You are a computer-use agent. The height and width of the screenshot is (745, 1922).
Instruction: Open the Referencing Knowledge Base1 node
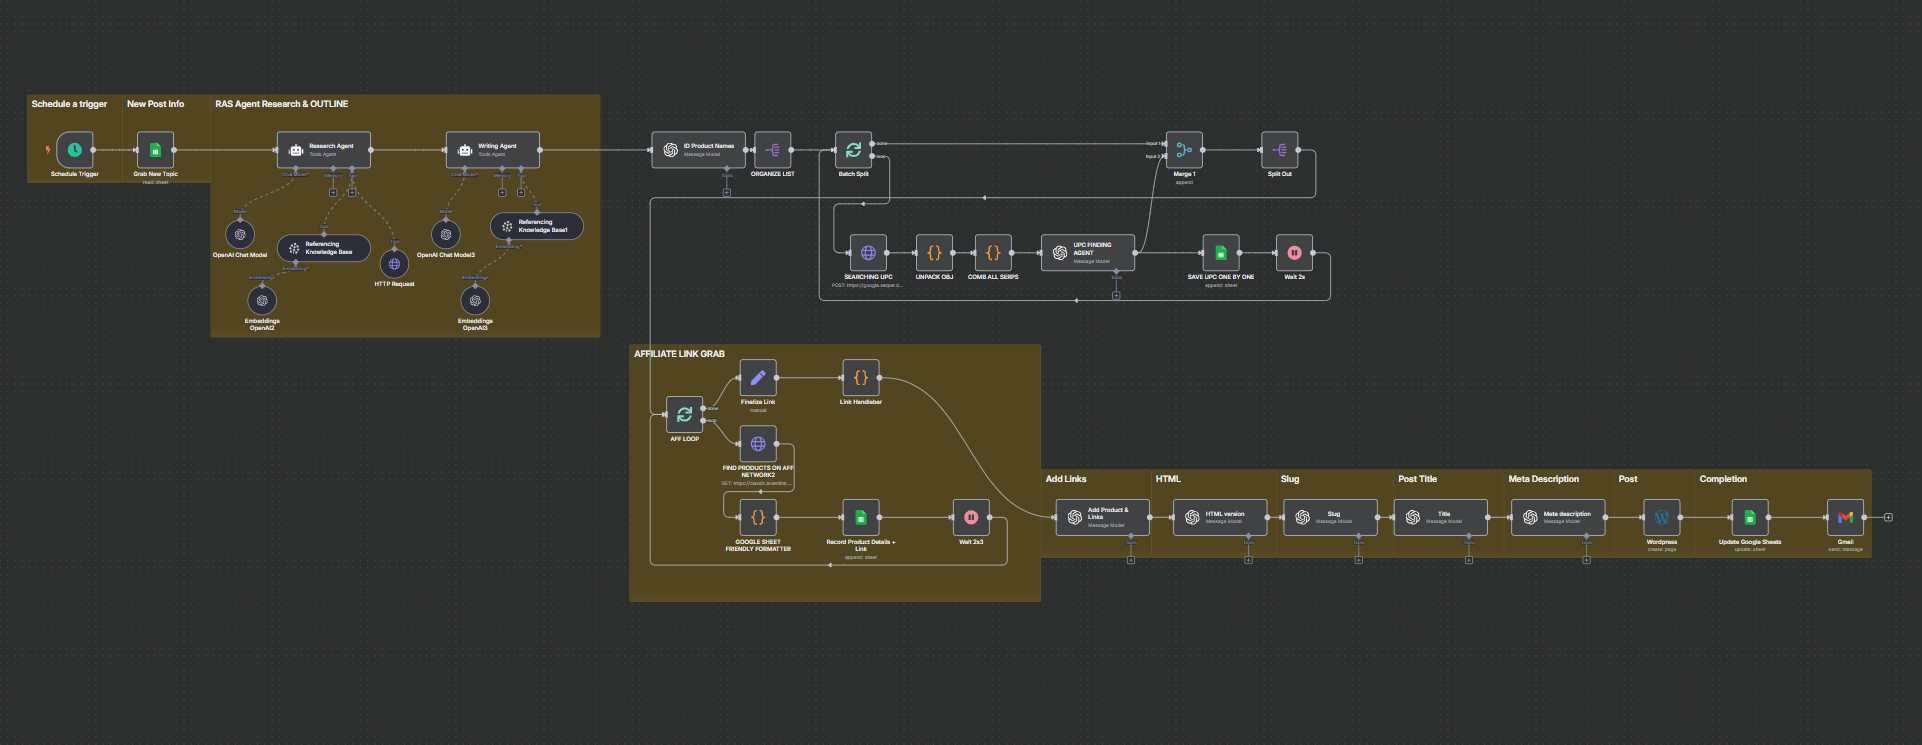click(537, 226)
